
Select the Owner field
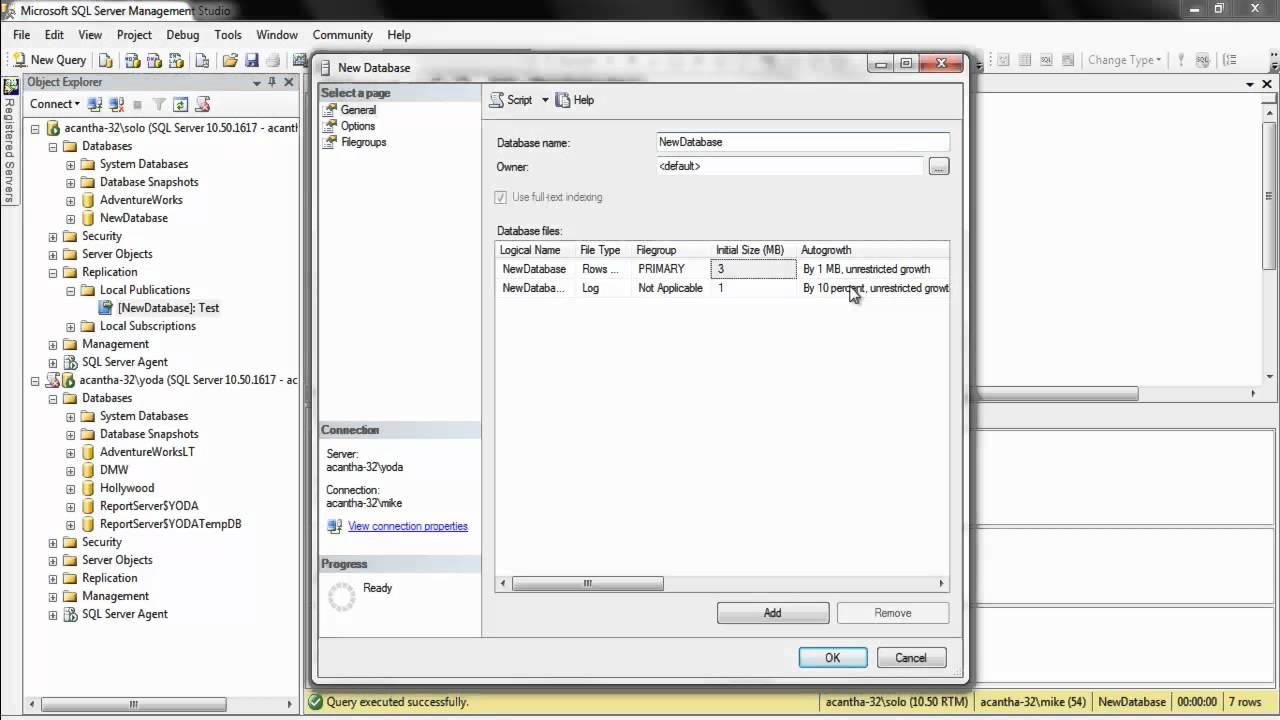tap(790, 167)
